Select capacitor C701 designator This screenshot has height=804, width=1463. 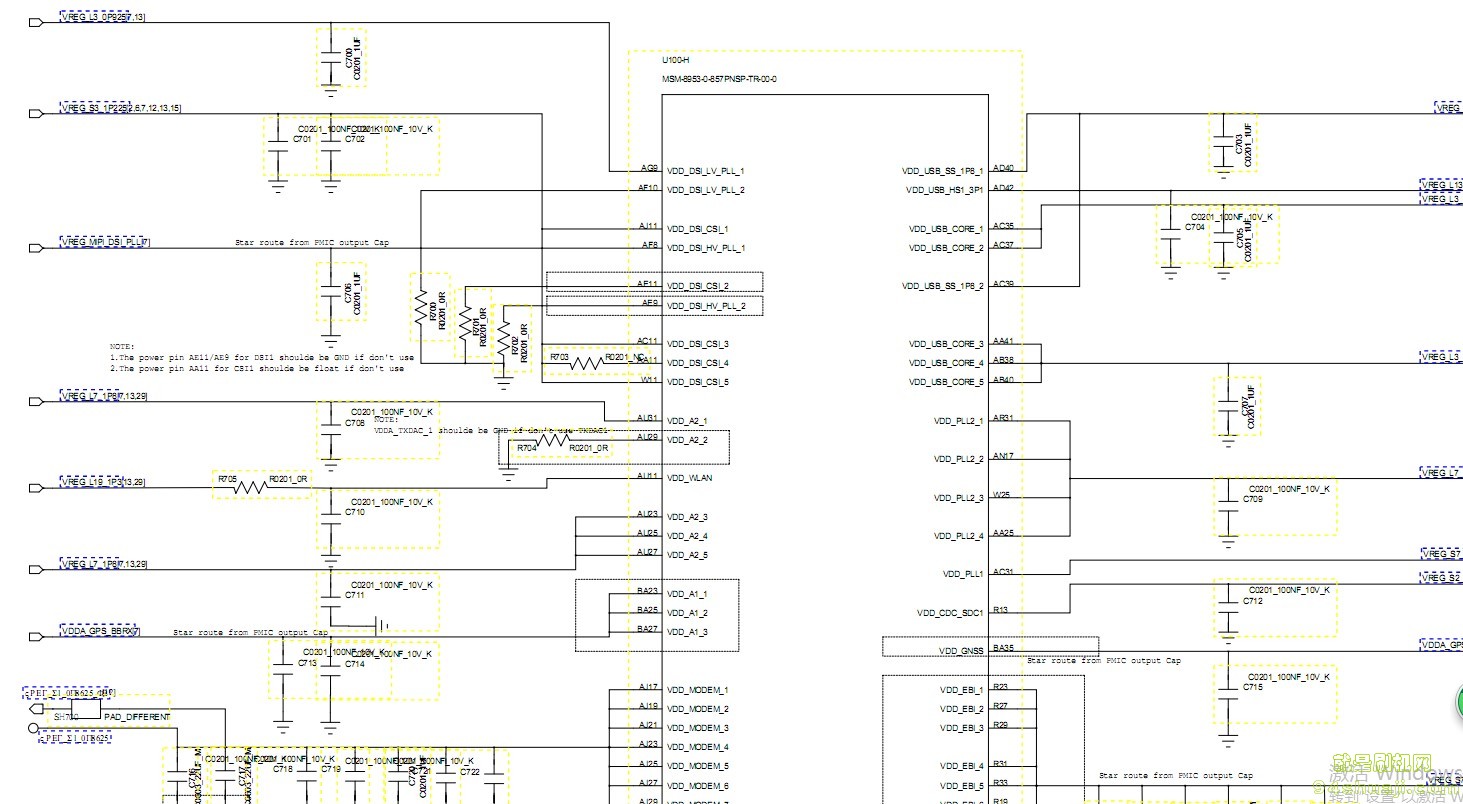(x=302, y=139)
